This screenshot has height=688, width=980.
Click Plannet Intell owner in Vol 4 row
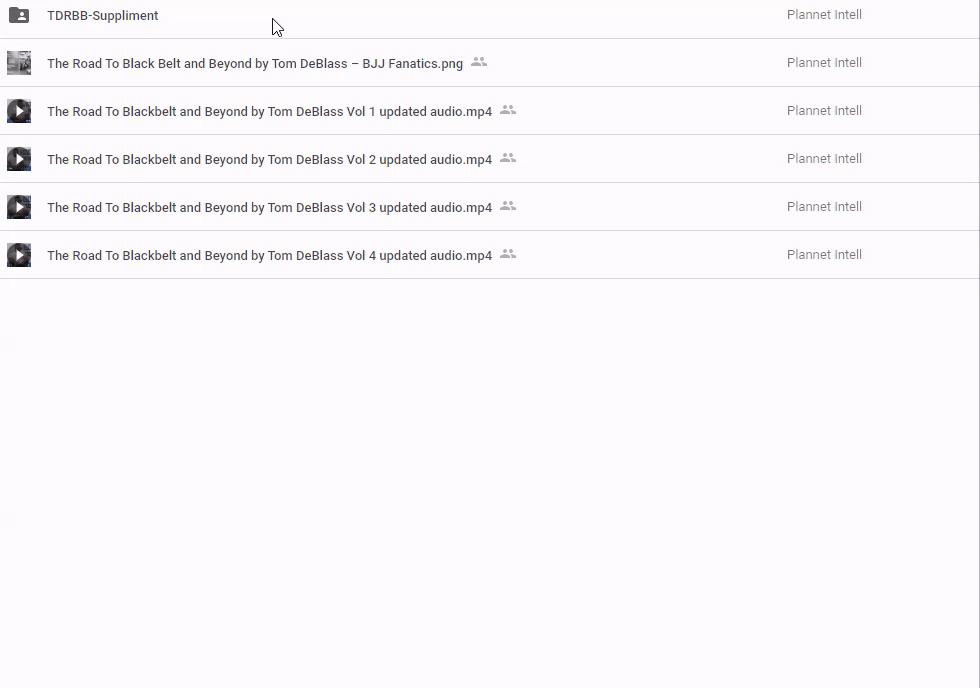point(824,255)
